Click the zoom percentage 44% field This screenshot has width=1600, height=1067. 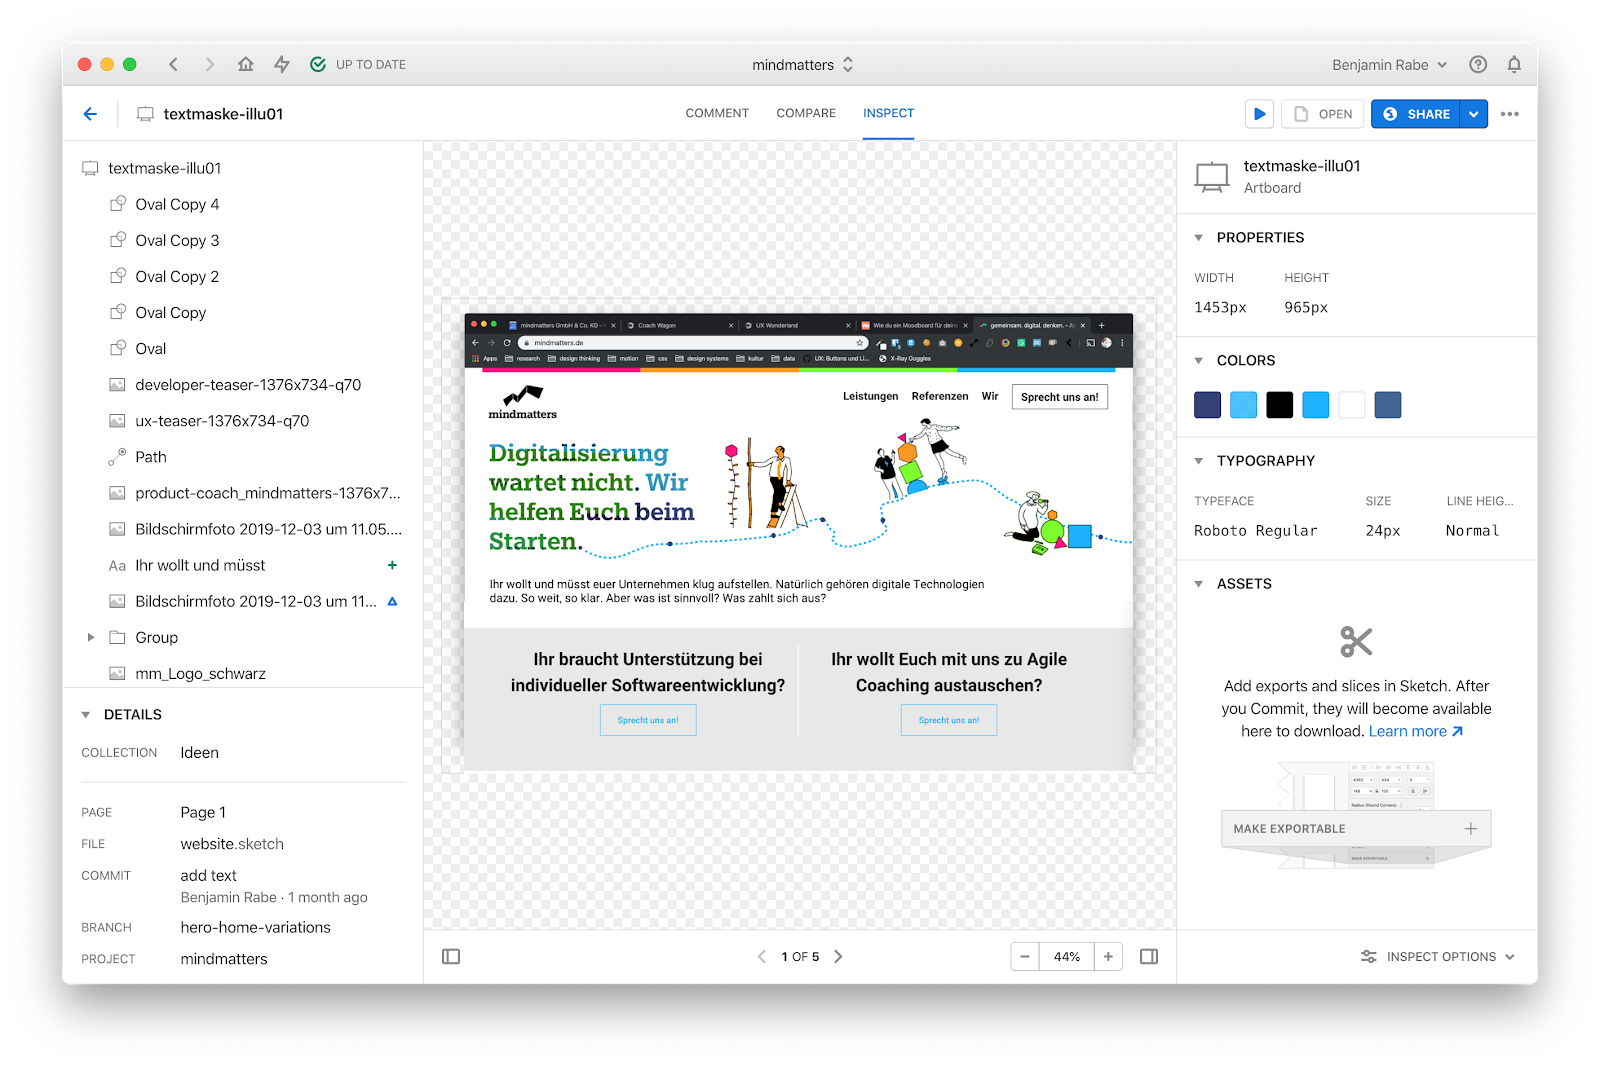tap(1067, 957)
